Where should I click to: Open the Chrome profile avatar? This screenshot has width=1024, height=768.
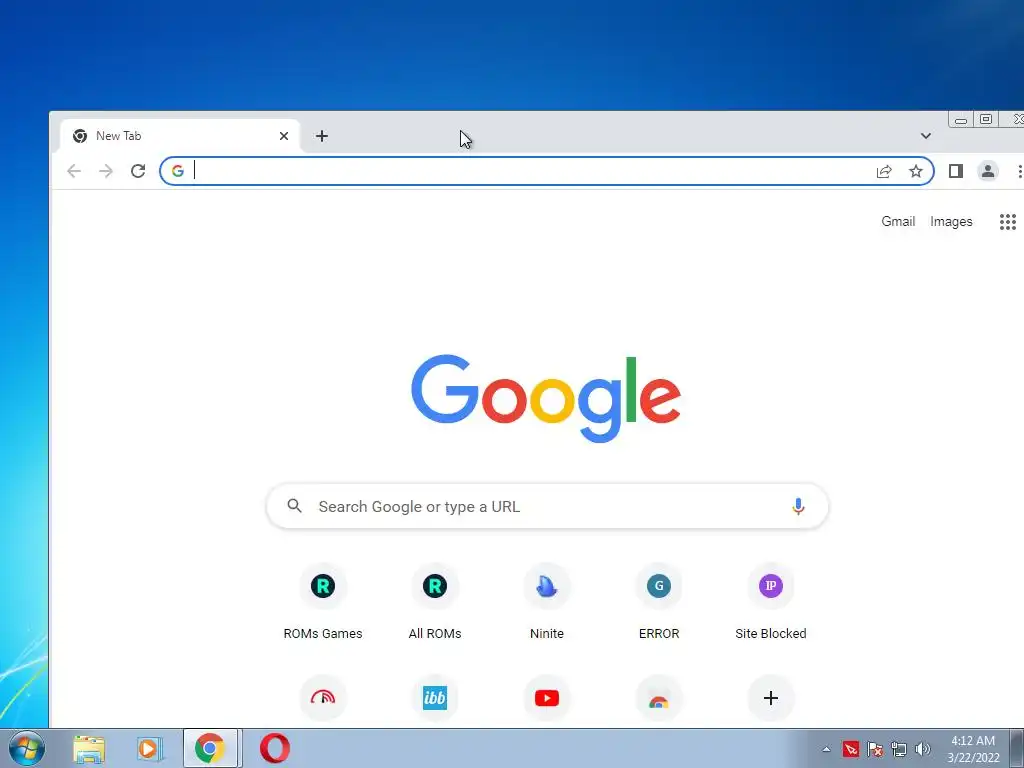(987, 171)
